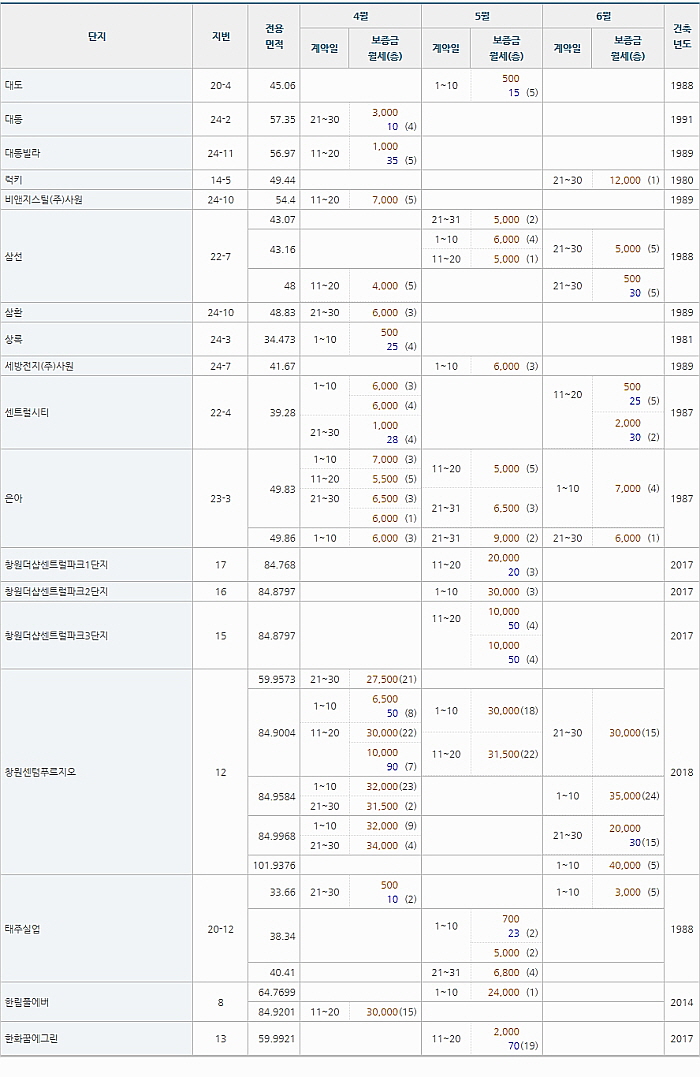Screen dimensions: 700x1077
Task: Click the area value 57.35
Action: click(282, 120)
